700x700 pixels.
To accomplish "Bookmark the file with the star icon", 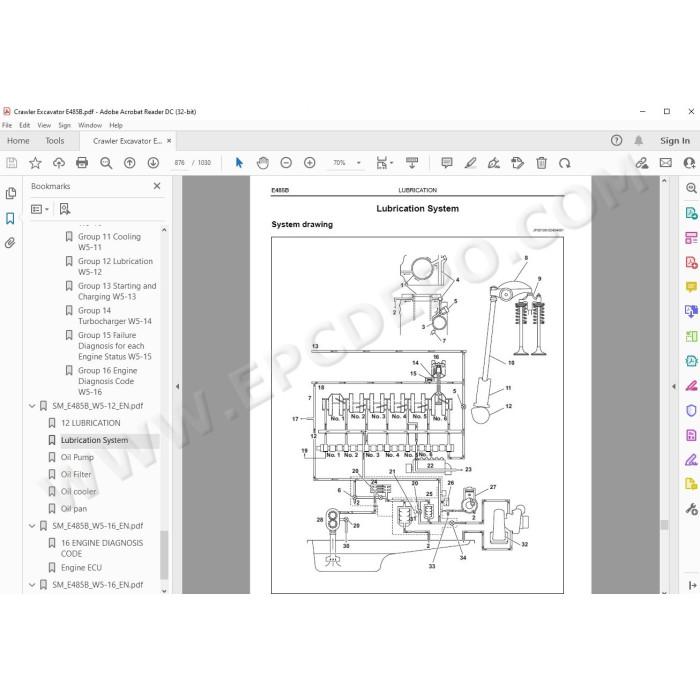I will click(x=35, y=163).
